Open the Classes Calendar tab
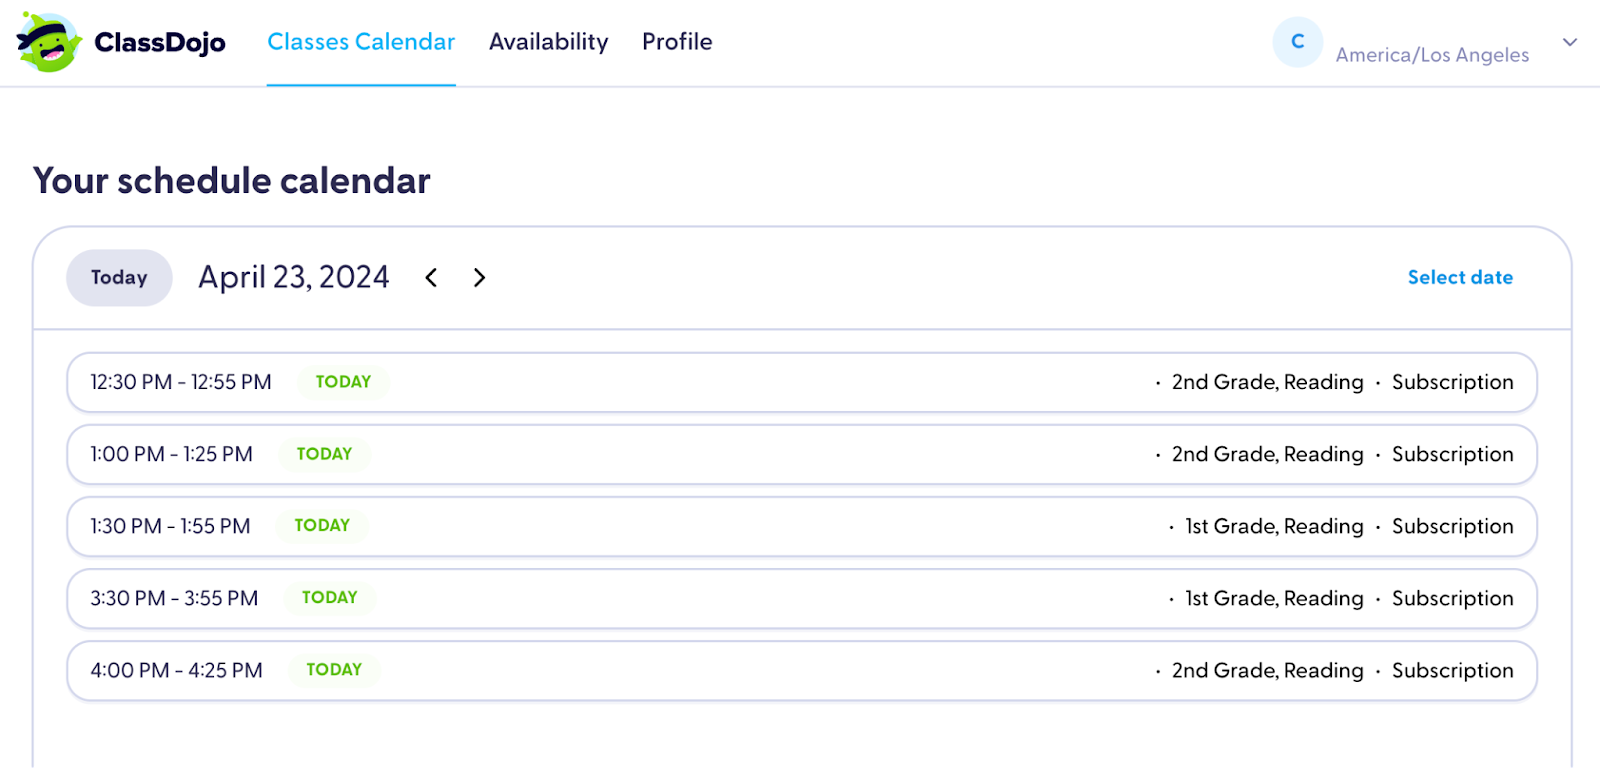Image resolution: width=1600 pixels, height=768 pixels. point(361,42)
